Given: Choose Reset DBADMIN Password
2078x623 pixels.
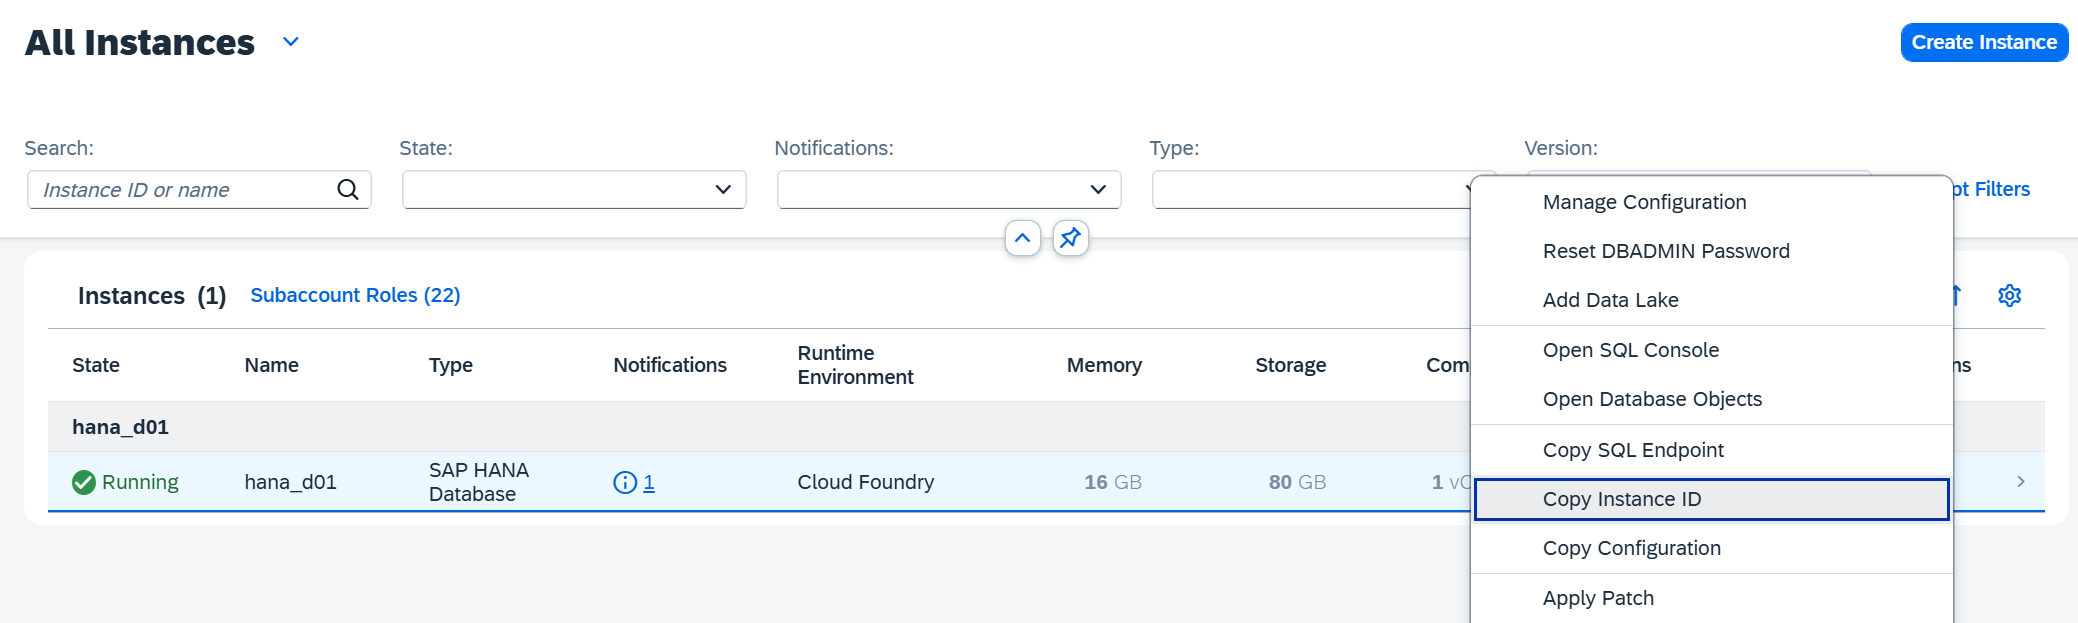Looking at the screenshot, I should point(1712,251).
